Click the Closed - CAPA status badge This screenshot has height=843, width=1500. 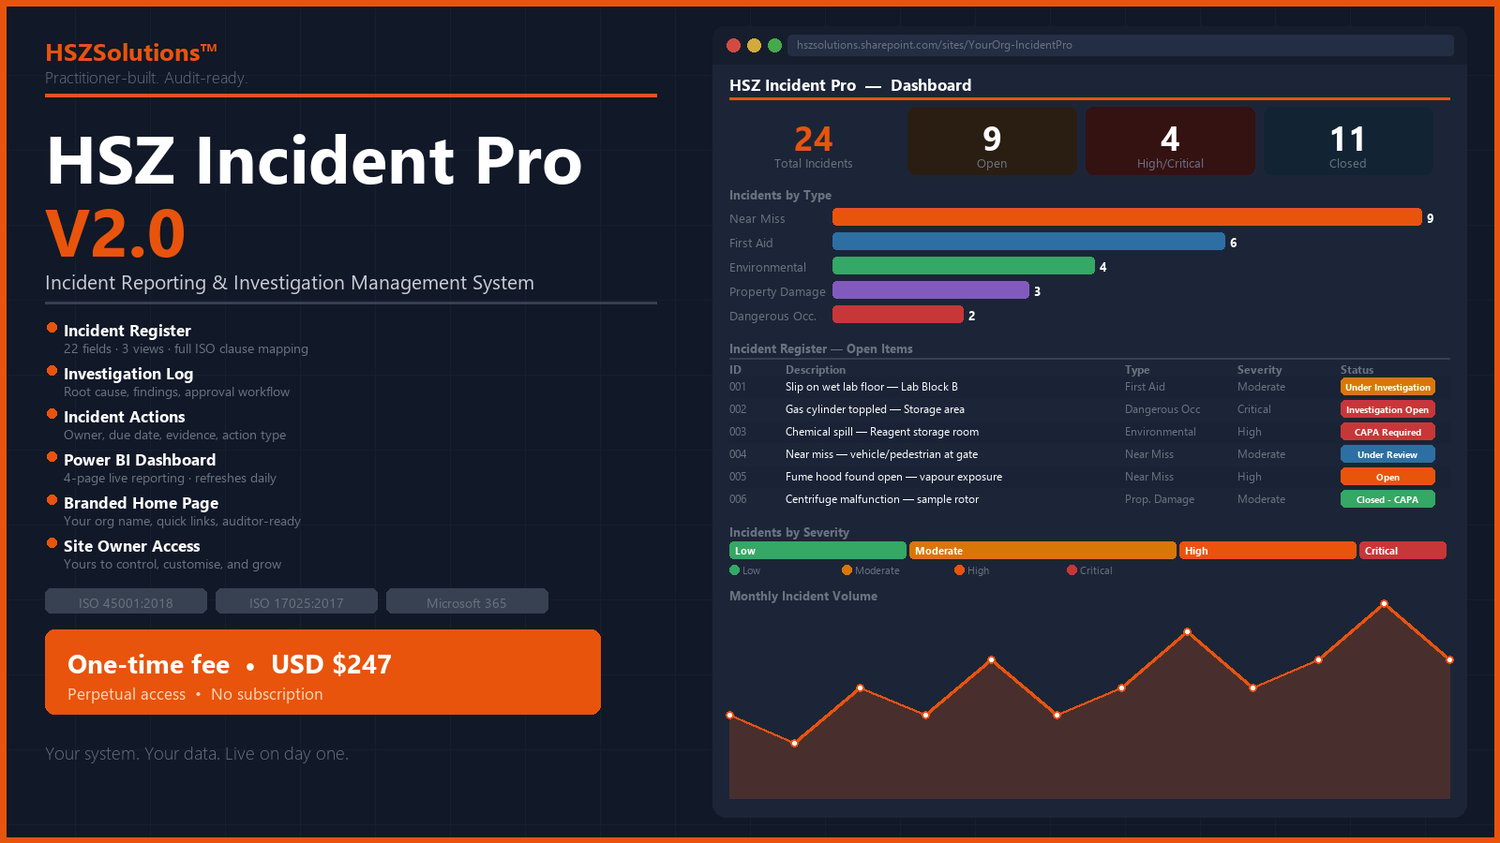pos(1388,500)
